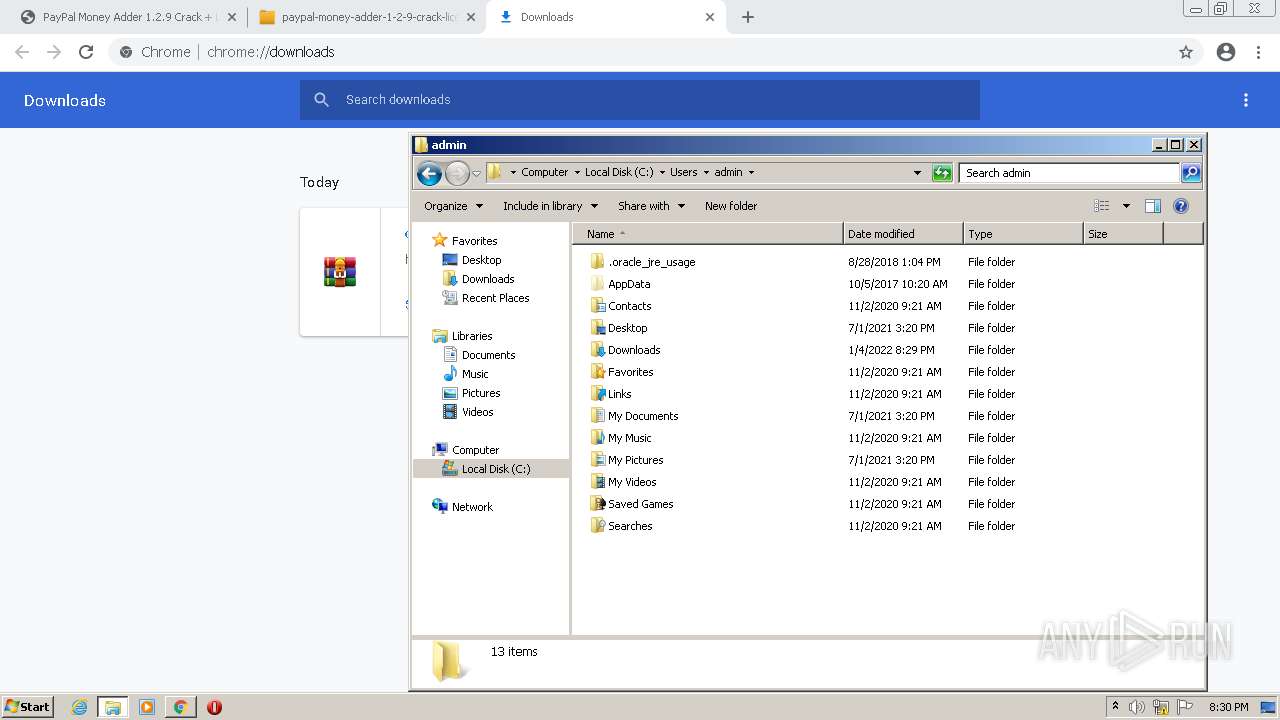This screenshot has width=1280, height=720.
Task: Click the Action Center flag icon
Action: pos(1185,707)
